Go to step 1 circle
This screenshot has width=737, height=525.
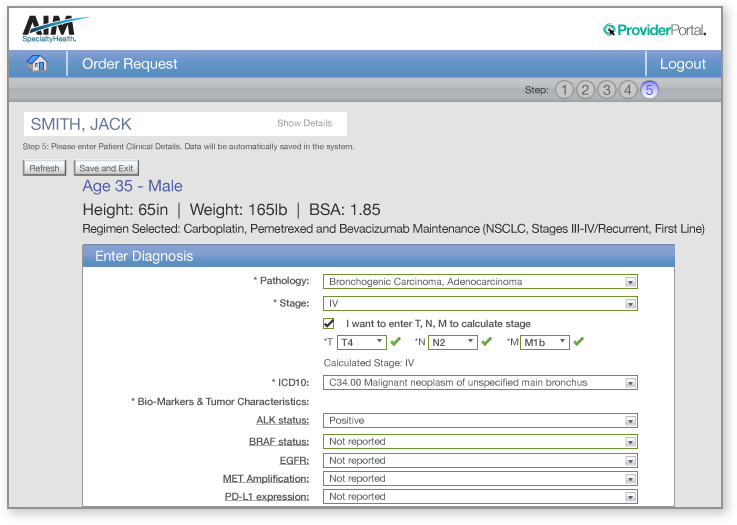coord(564,90)
